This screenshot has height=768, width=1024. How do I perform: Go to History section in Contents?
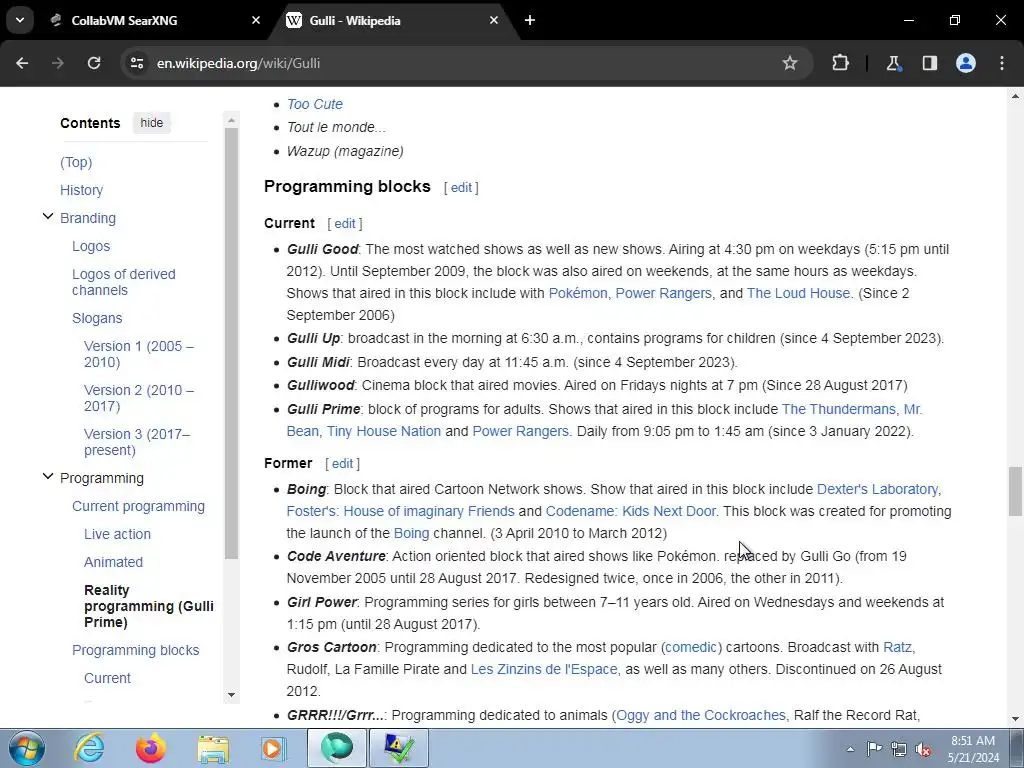[82, 190]
